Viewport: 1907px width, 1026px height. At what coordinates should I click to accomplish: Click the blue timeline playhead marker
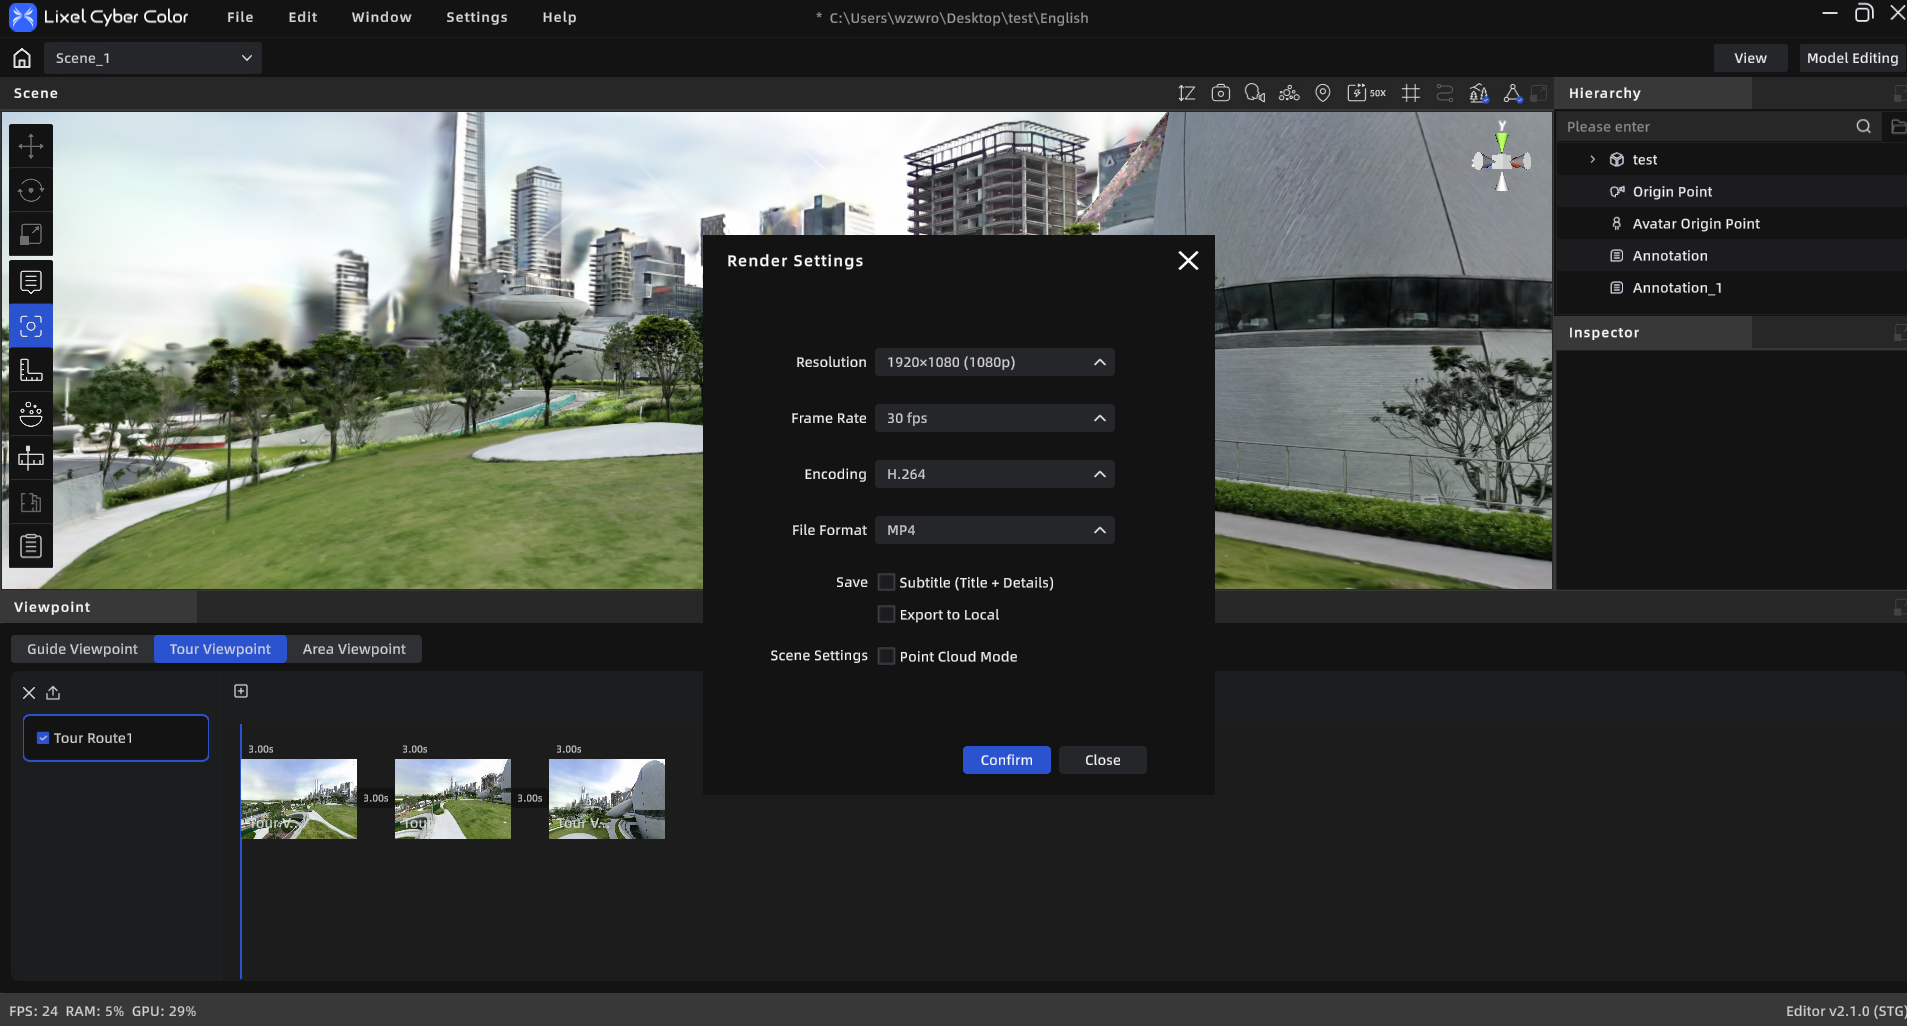(241, 850)
